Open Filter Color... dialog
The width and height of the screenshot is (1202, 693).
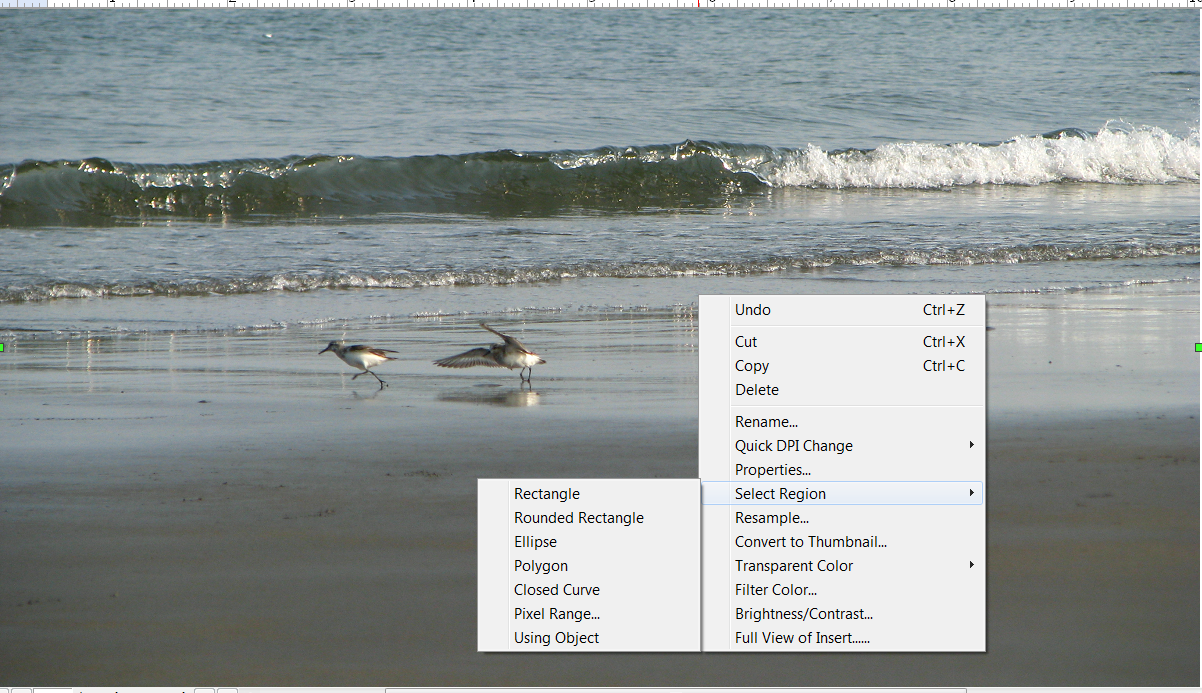[x=842, y=590]
